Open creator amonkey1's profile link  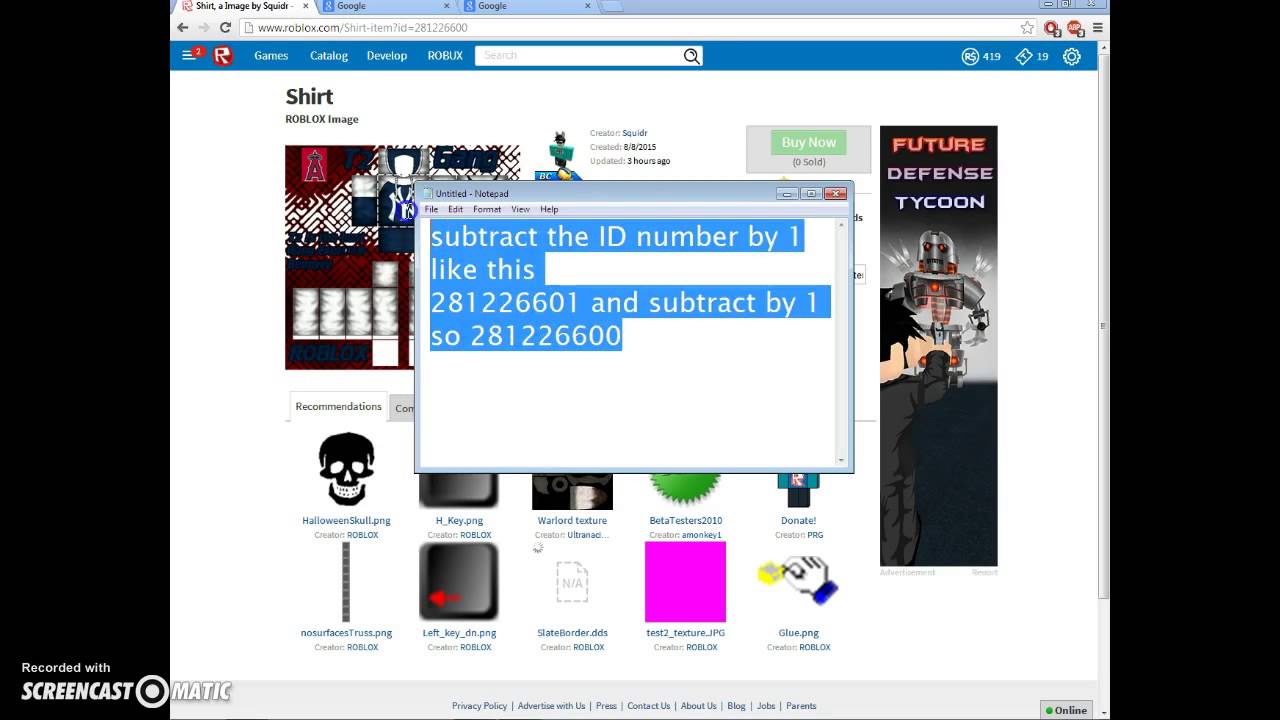click(702, 535)
